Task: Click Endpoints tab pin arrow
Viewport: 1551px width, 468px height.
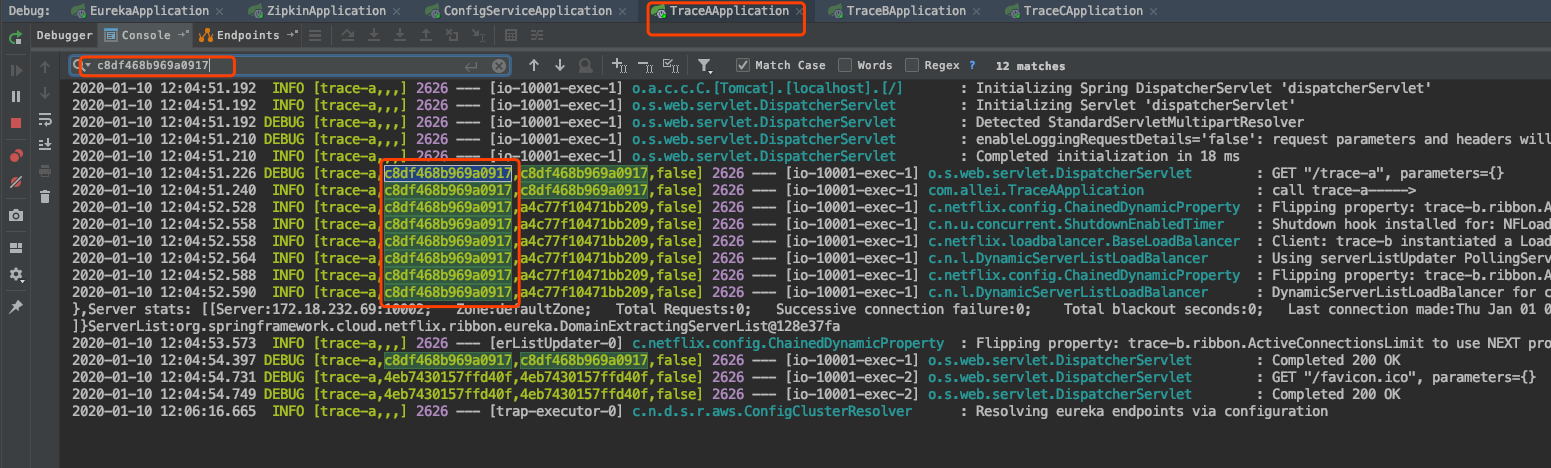Action: coord(291,35)
